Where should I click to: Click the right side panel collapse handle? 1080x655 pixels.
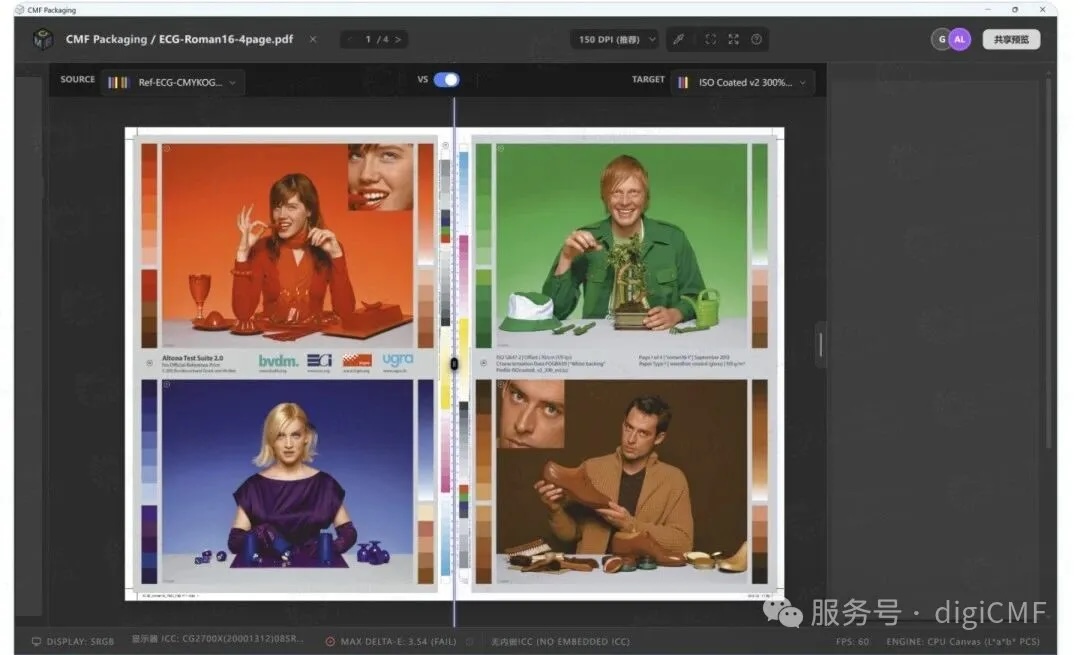pos(820,344)
